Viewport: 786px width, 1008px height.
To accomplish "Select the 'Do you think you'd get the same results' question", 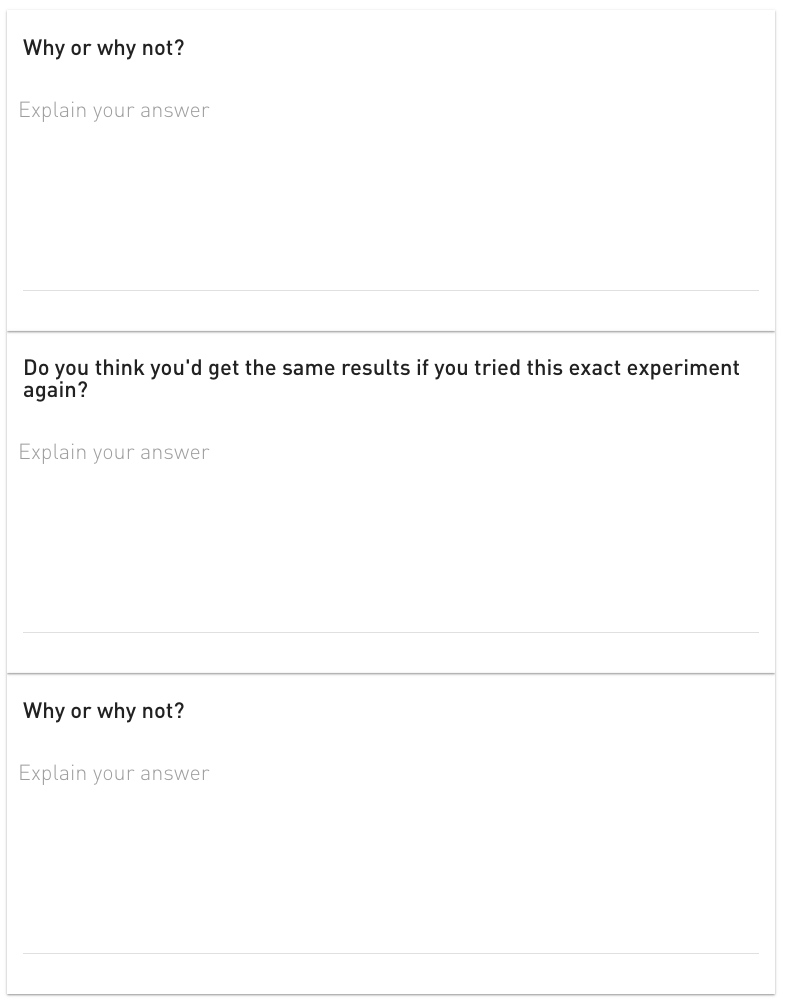I will (381, 379).
